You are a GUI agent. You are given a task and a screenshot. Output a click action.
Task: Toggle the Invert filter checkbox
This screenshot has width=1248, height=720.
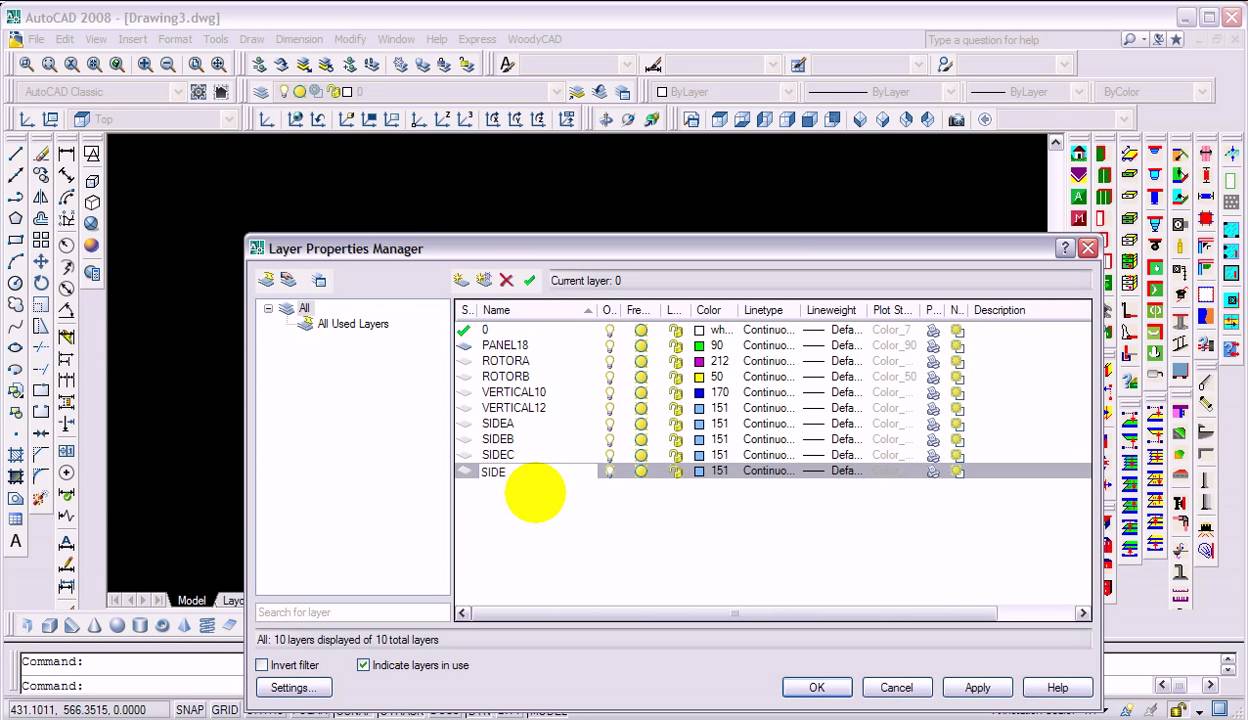[262, 665]
